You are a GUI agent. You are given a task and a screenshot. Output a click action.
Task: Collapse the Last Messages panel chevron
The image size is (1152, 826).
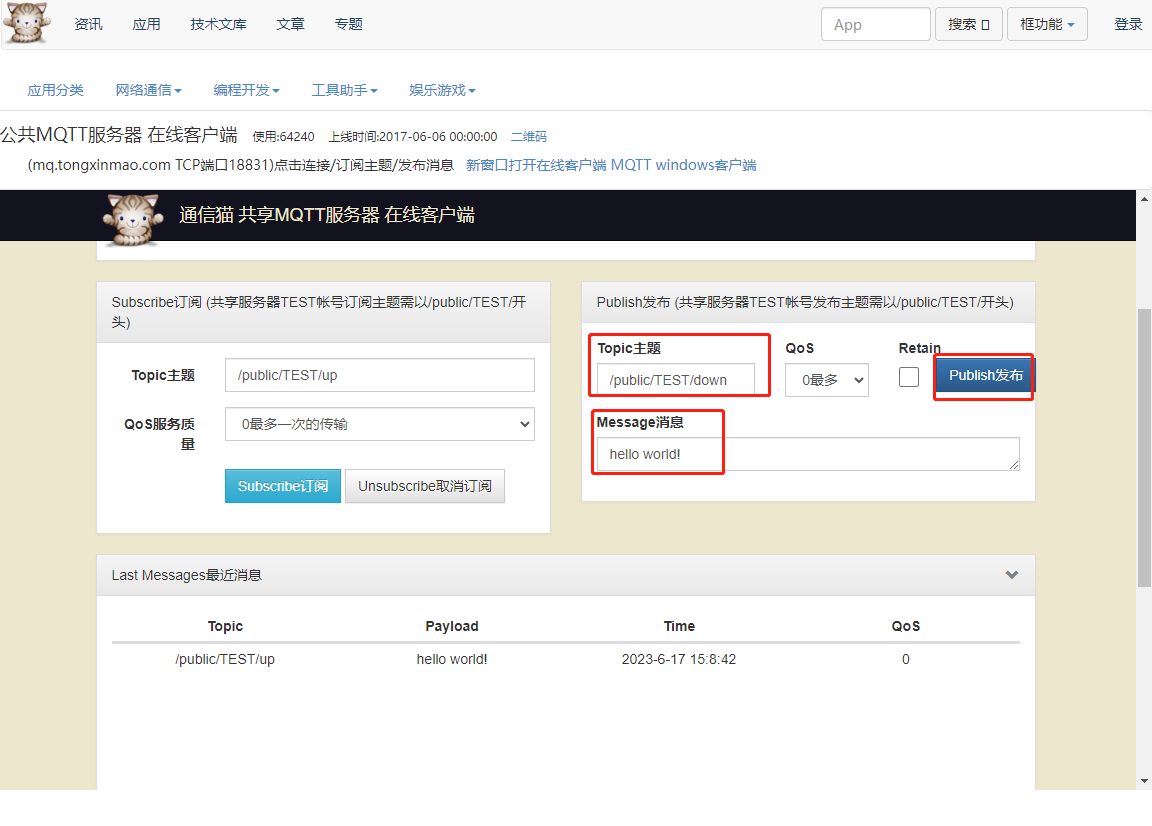pyautogui.click(x=1012, y=575)
